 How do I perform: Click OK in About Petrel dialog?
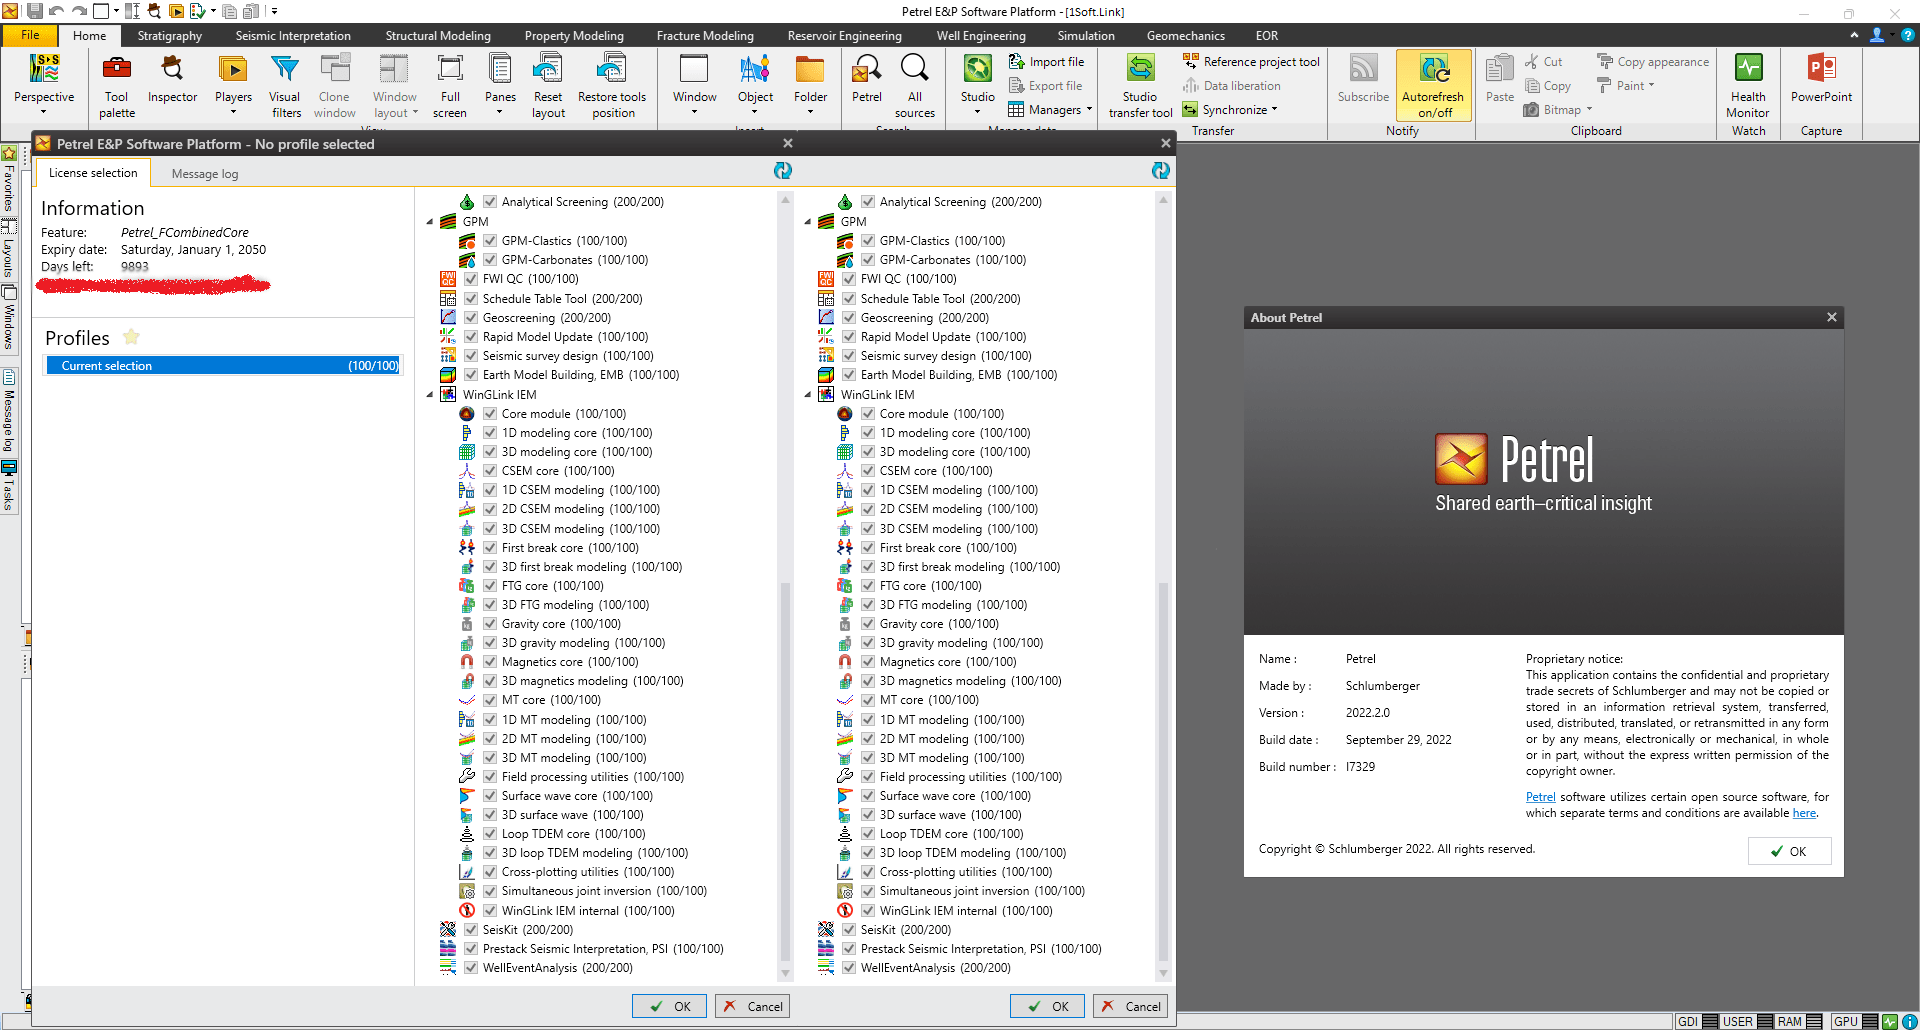(x=1789, y=852)
